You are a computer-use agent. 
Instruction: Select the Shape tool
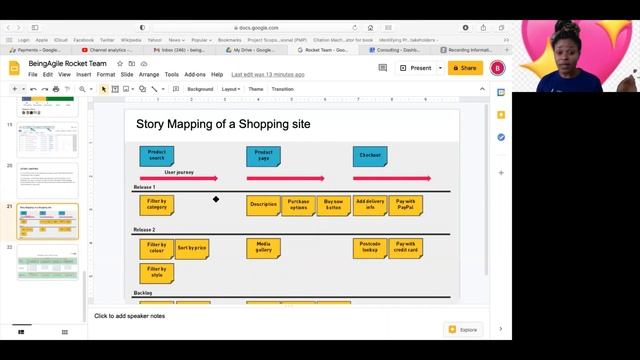pyautogui.click(x=142, y=89)
